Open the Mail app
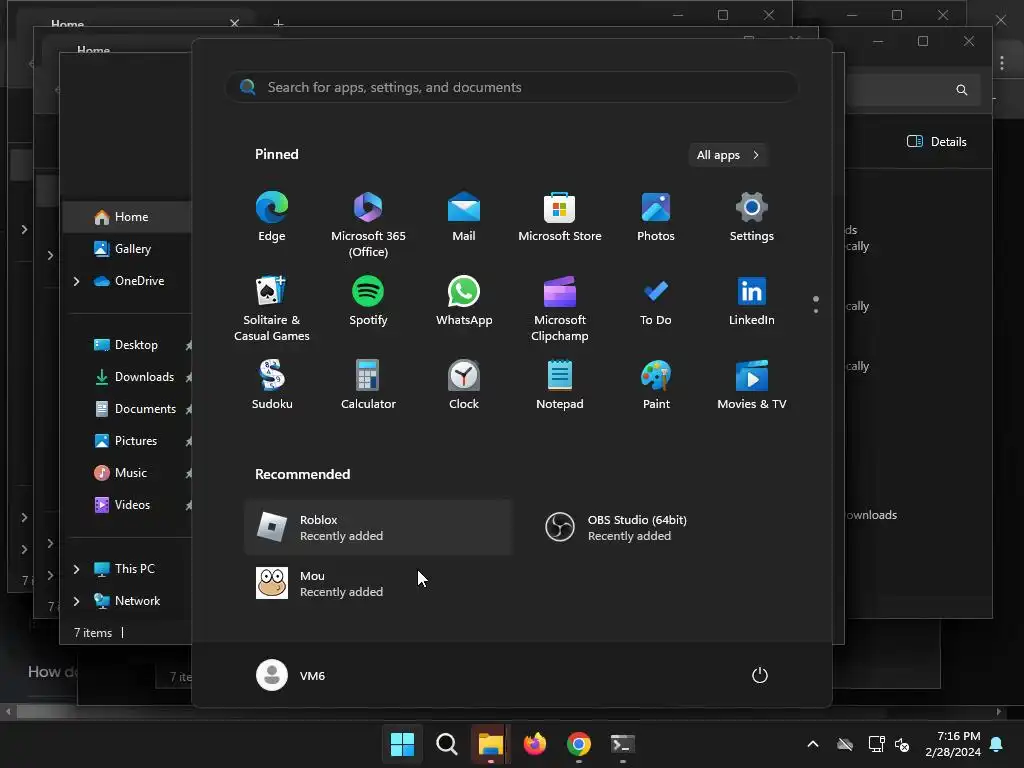 click(x=464, y=217)
